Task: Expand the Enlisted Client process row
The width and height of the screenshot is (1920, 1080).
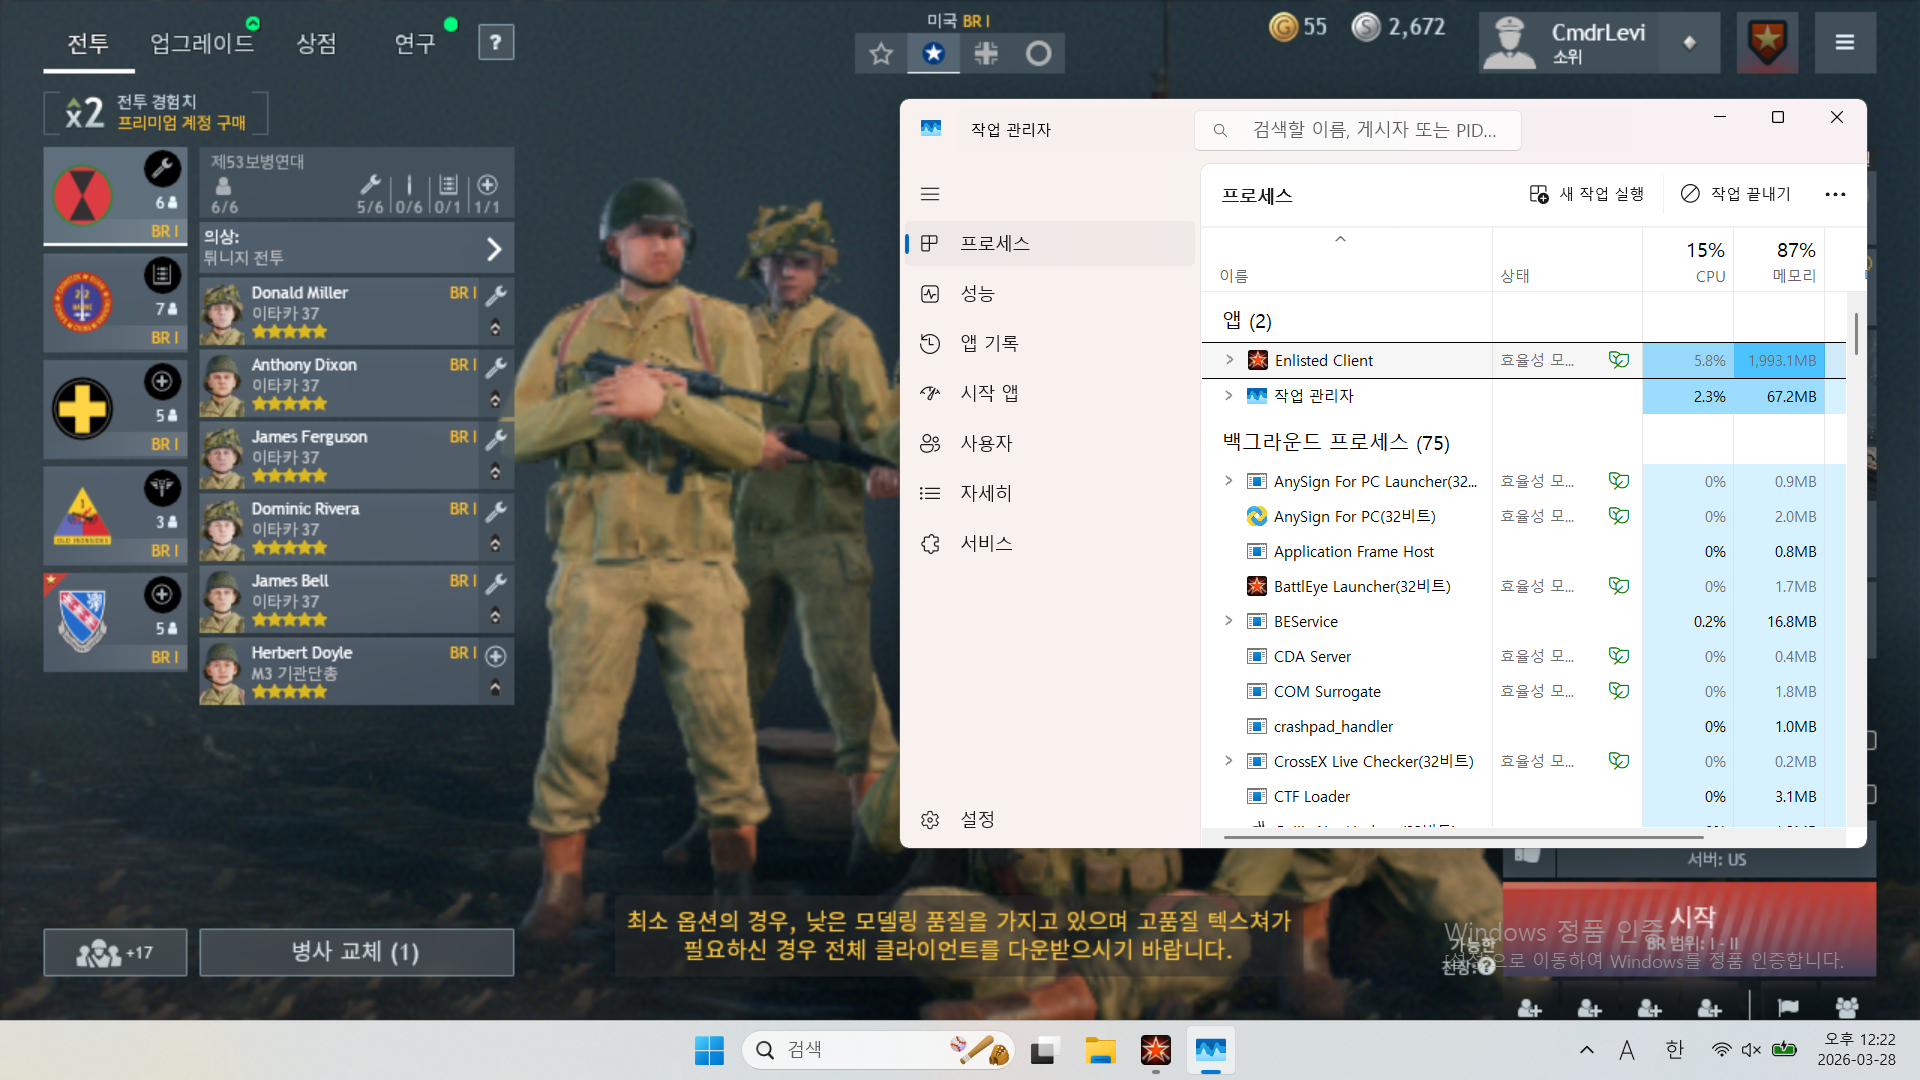Action: (x=1229, y=360)
